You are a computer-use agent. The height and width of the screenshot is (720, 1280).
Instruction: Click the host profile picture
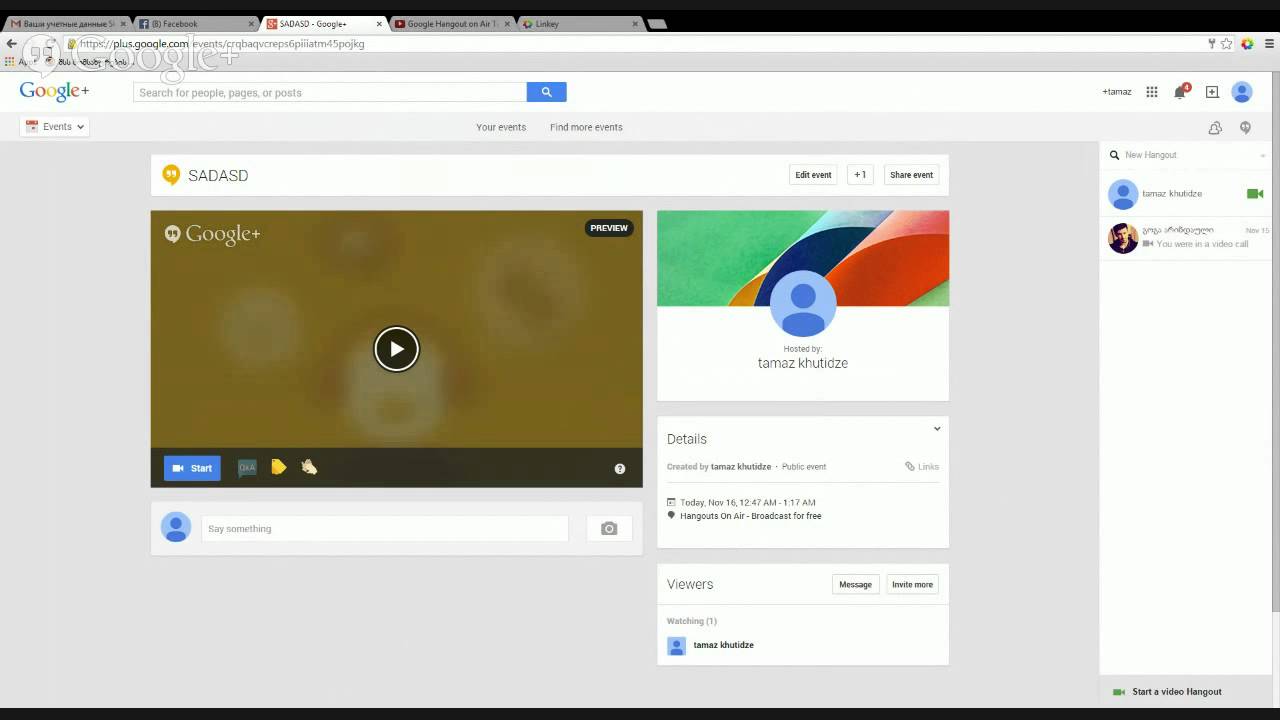pos(803,304)
